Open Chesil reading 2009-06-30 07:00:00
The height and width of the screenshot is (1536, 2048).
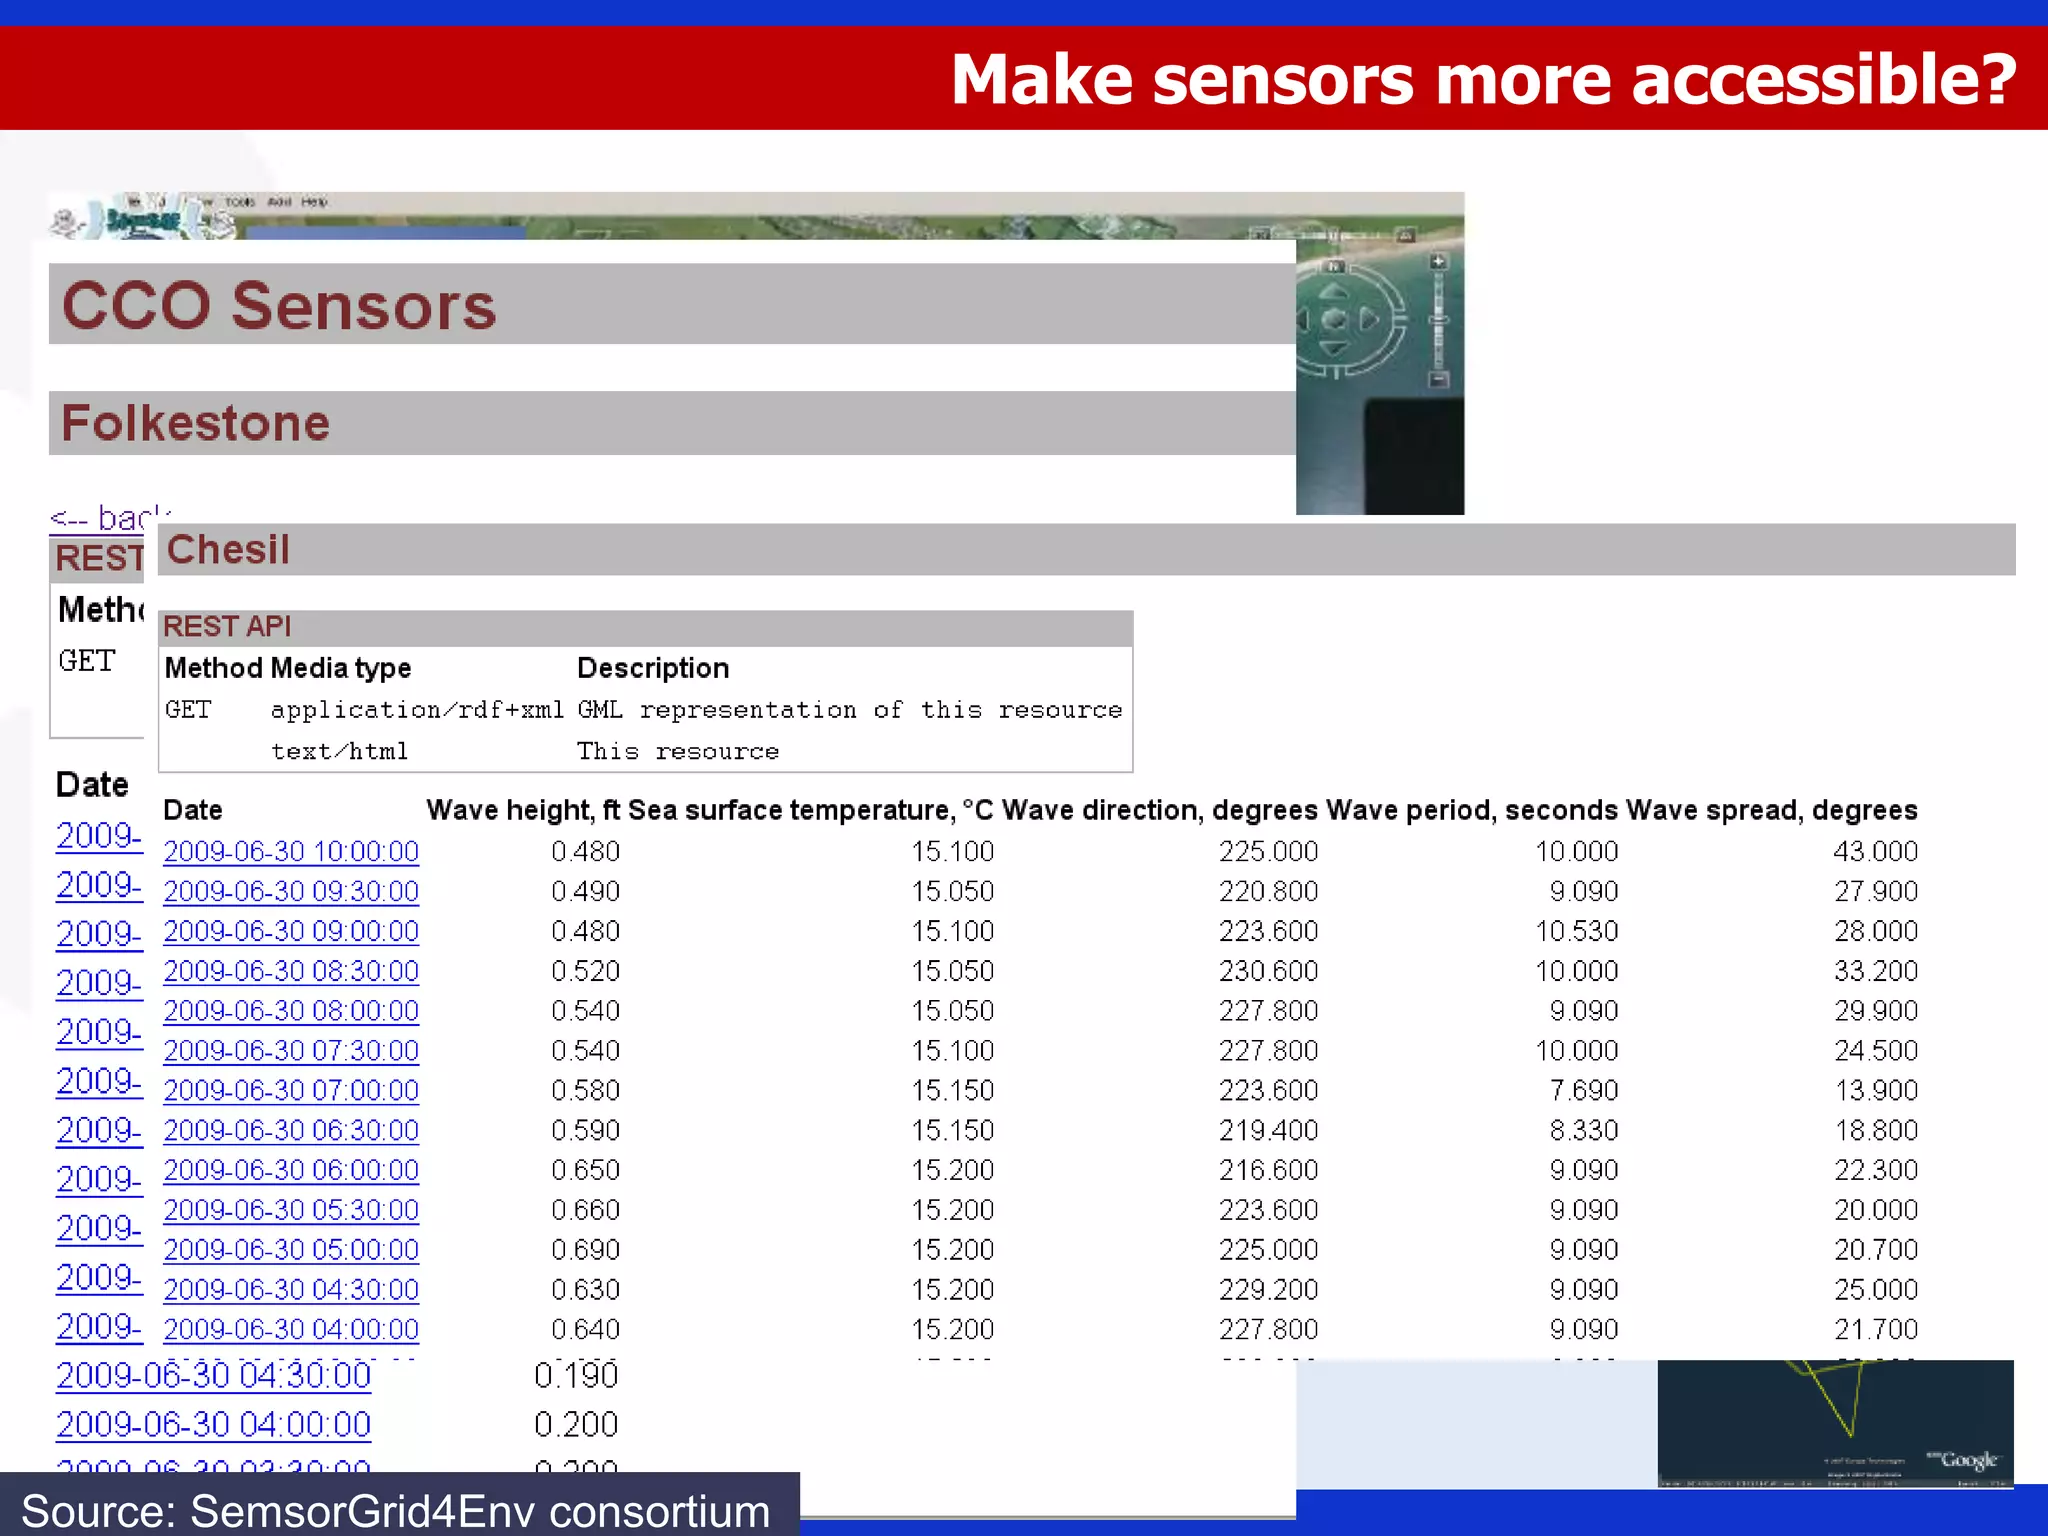tap(291, 1090)
